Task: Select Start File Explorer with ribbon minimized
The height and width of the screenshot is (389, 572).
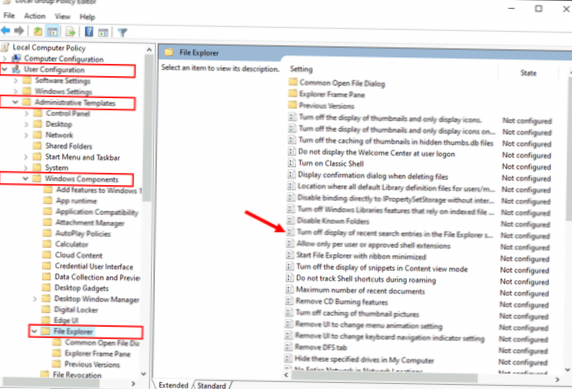Action: (x=361, y=256)
